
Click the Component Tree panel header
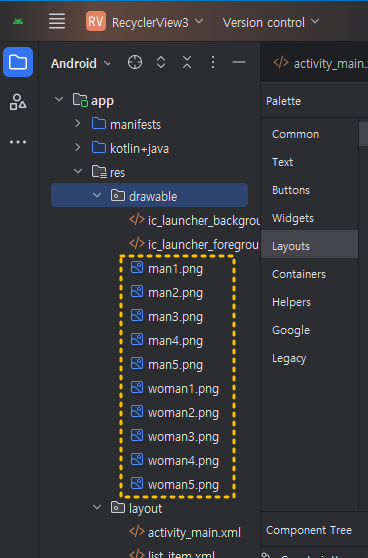pos(309,530)
